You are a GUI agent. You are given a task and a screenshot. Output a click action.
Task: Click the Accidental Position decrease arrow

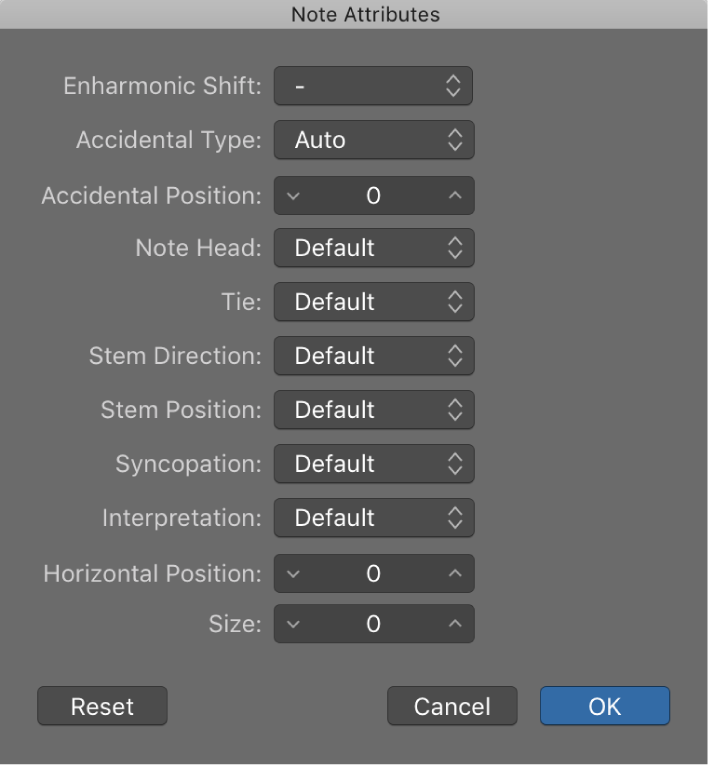293,196
